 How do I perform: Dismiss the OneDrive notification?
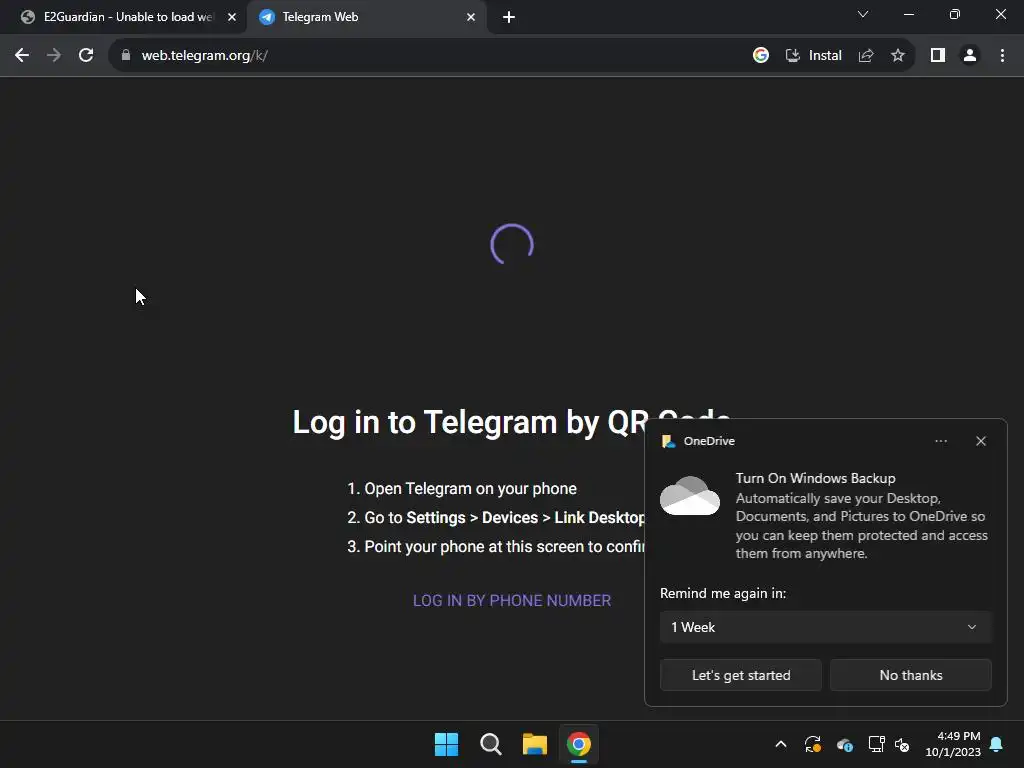pyautogui.click(x=981, y=441)
